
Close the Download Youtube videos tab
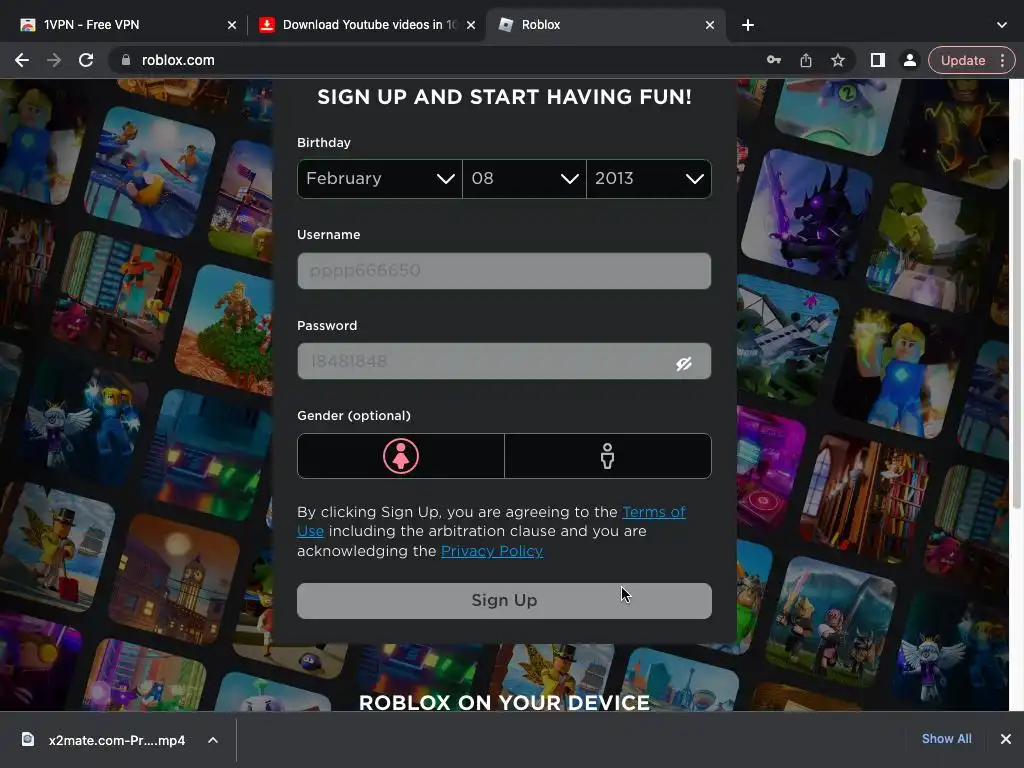click(471, 25)
